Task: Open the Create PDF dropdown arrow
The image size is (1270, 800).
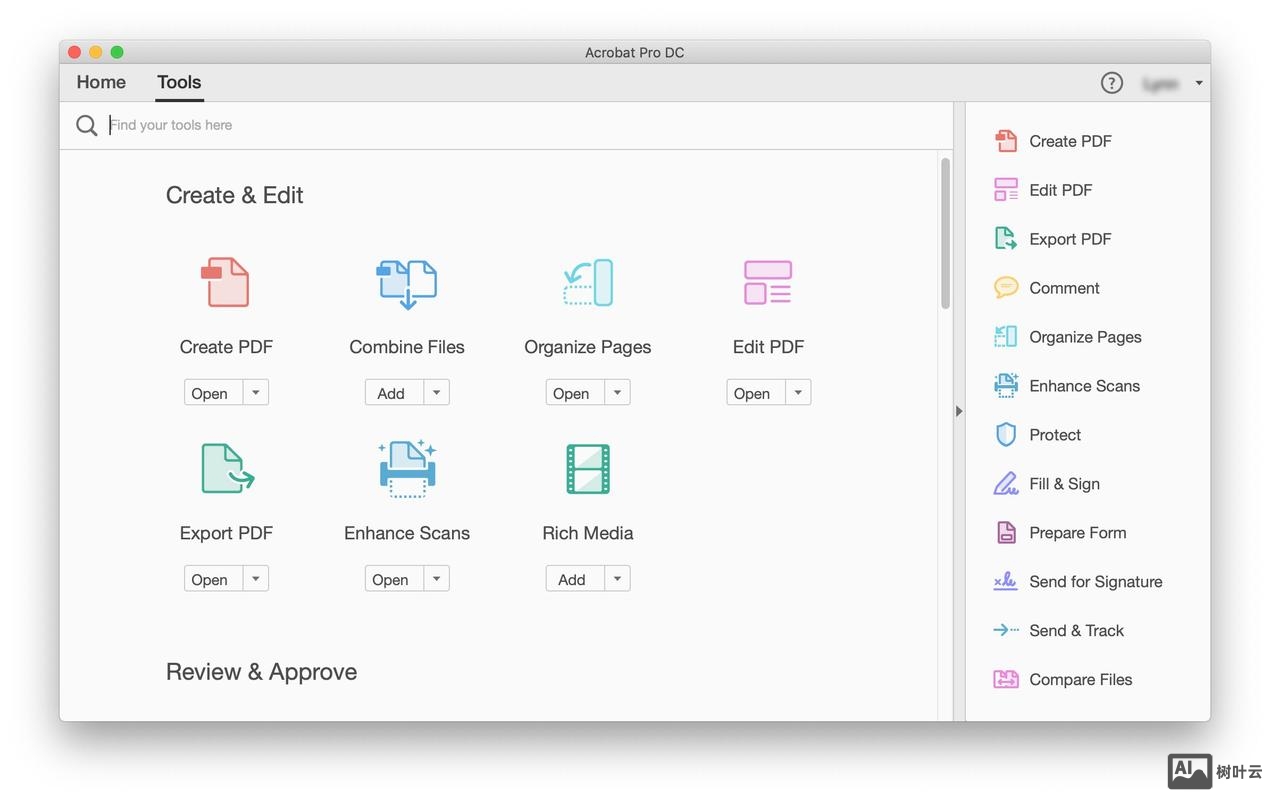Action: [x=255, y=392]
